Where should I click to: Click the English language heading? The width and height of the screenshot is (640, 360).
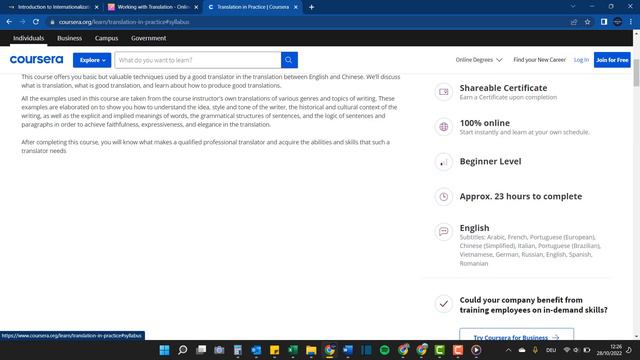[474, 228]
